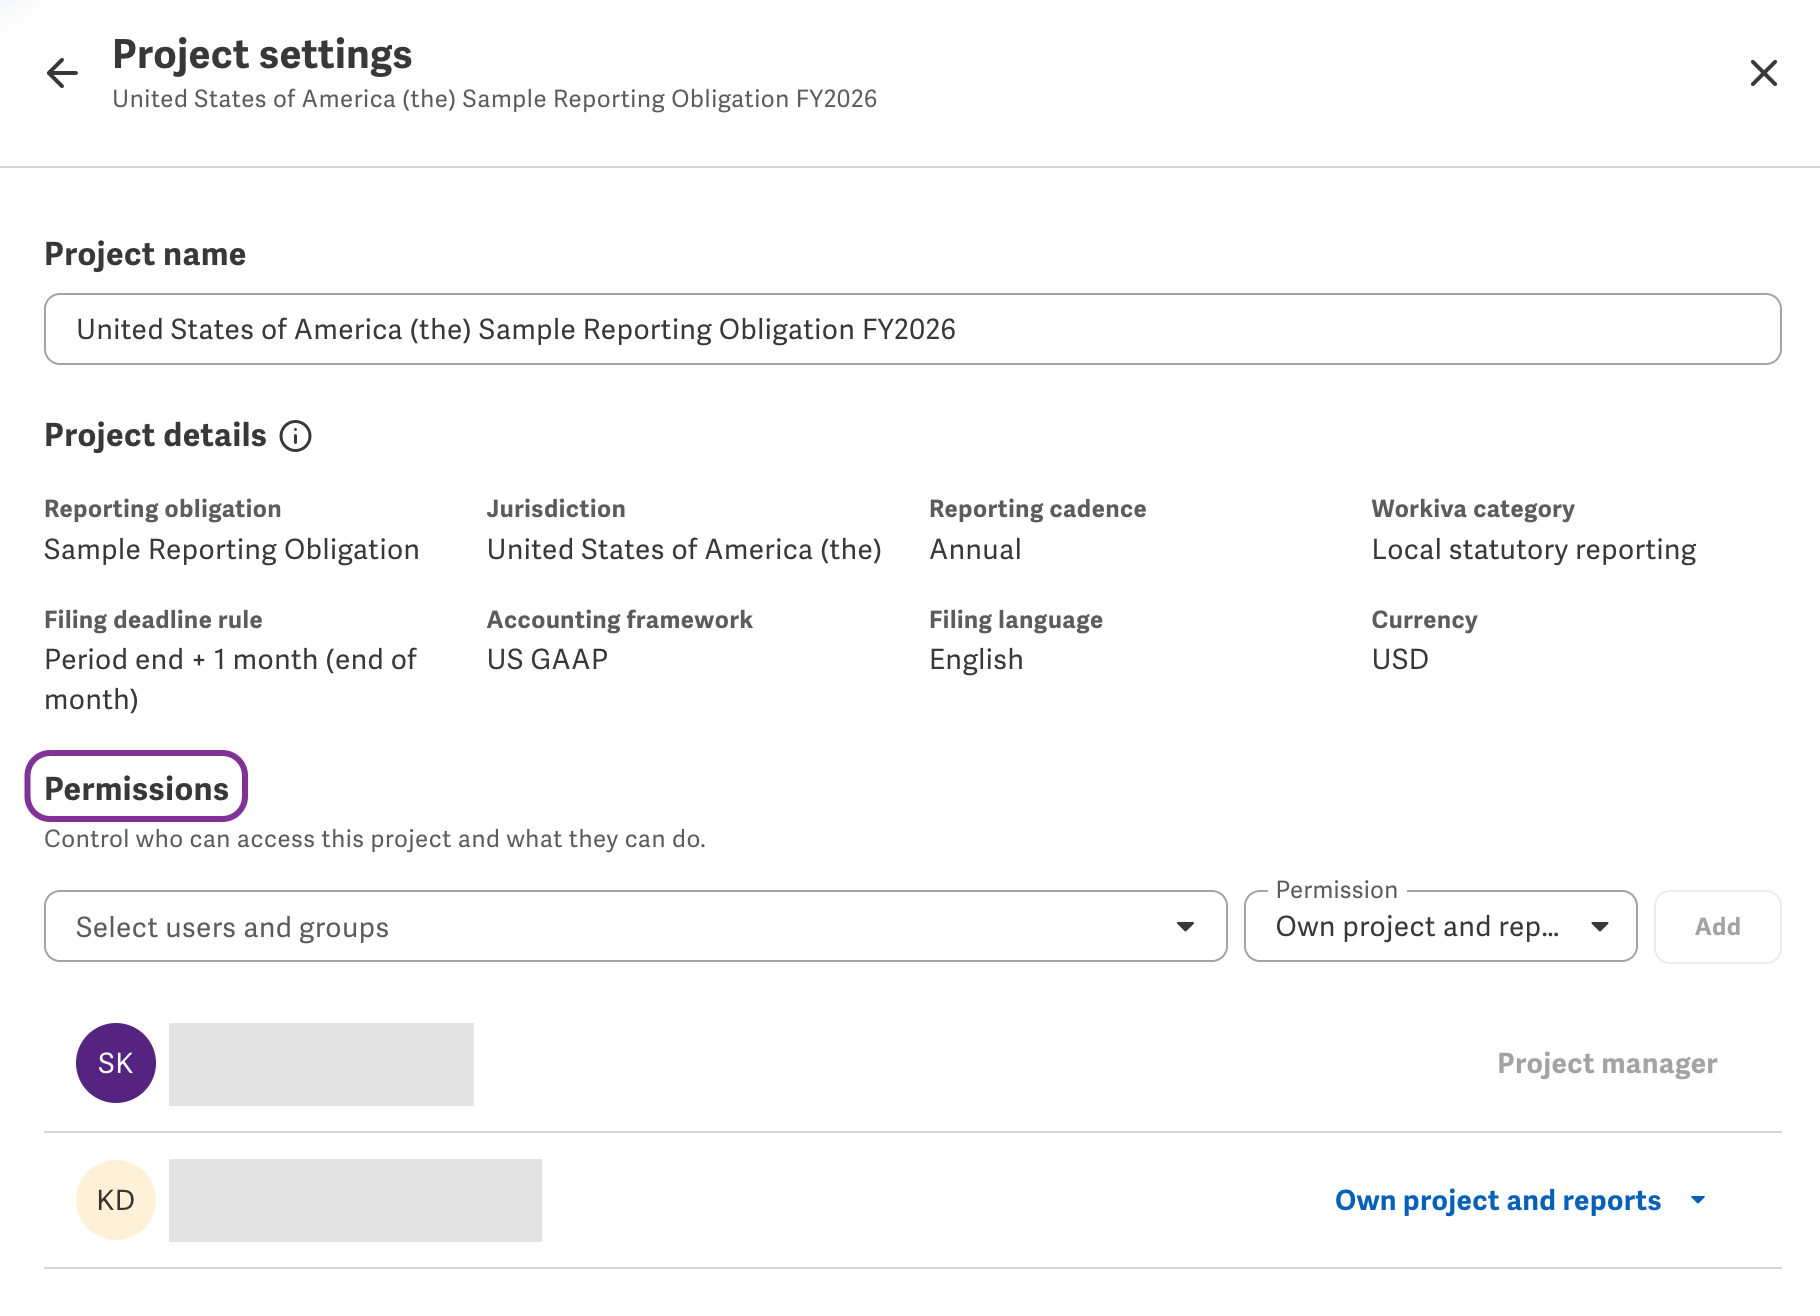Select the Period end + 1 month deadline value
Screen dimensions: 1820x1316
click(231, 679)
